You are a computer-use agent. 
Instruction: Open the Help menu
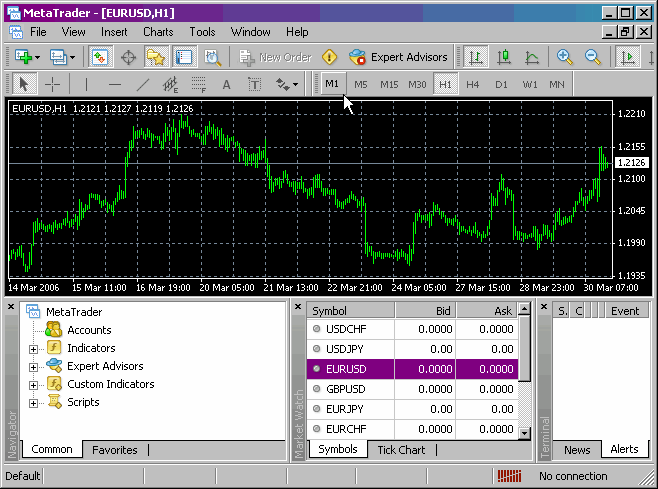(297, 32)
